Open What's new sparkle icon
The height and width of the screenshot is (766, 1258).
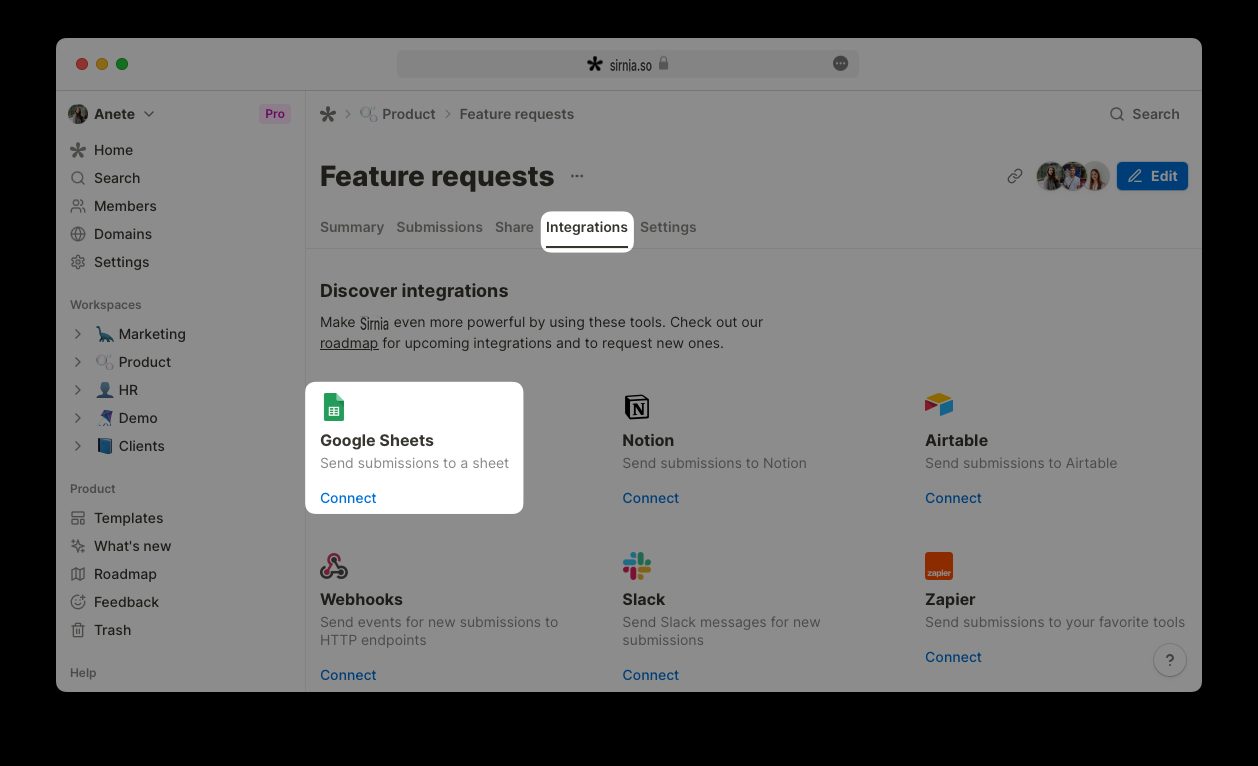pyautogui.click(x=78, y=546)
